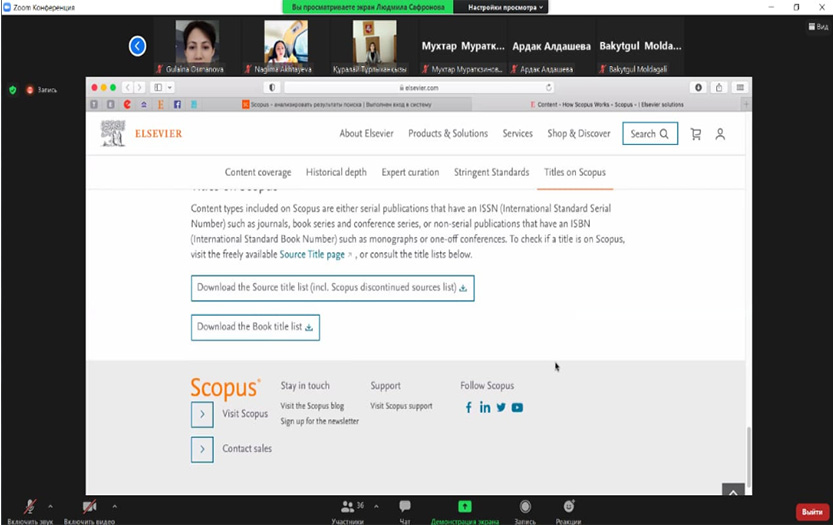Jump to Expert curation section
Screen dimensions: 833x525
coord(410,172)
